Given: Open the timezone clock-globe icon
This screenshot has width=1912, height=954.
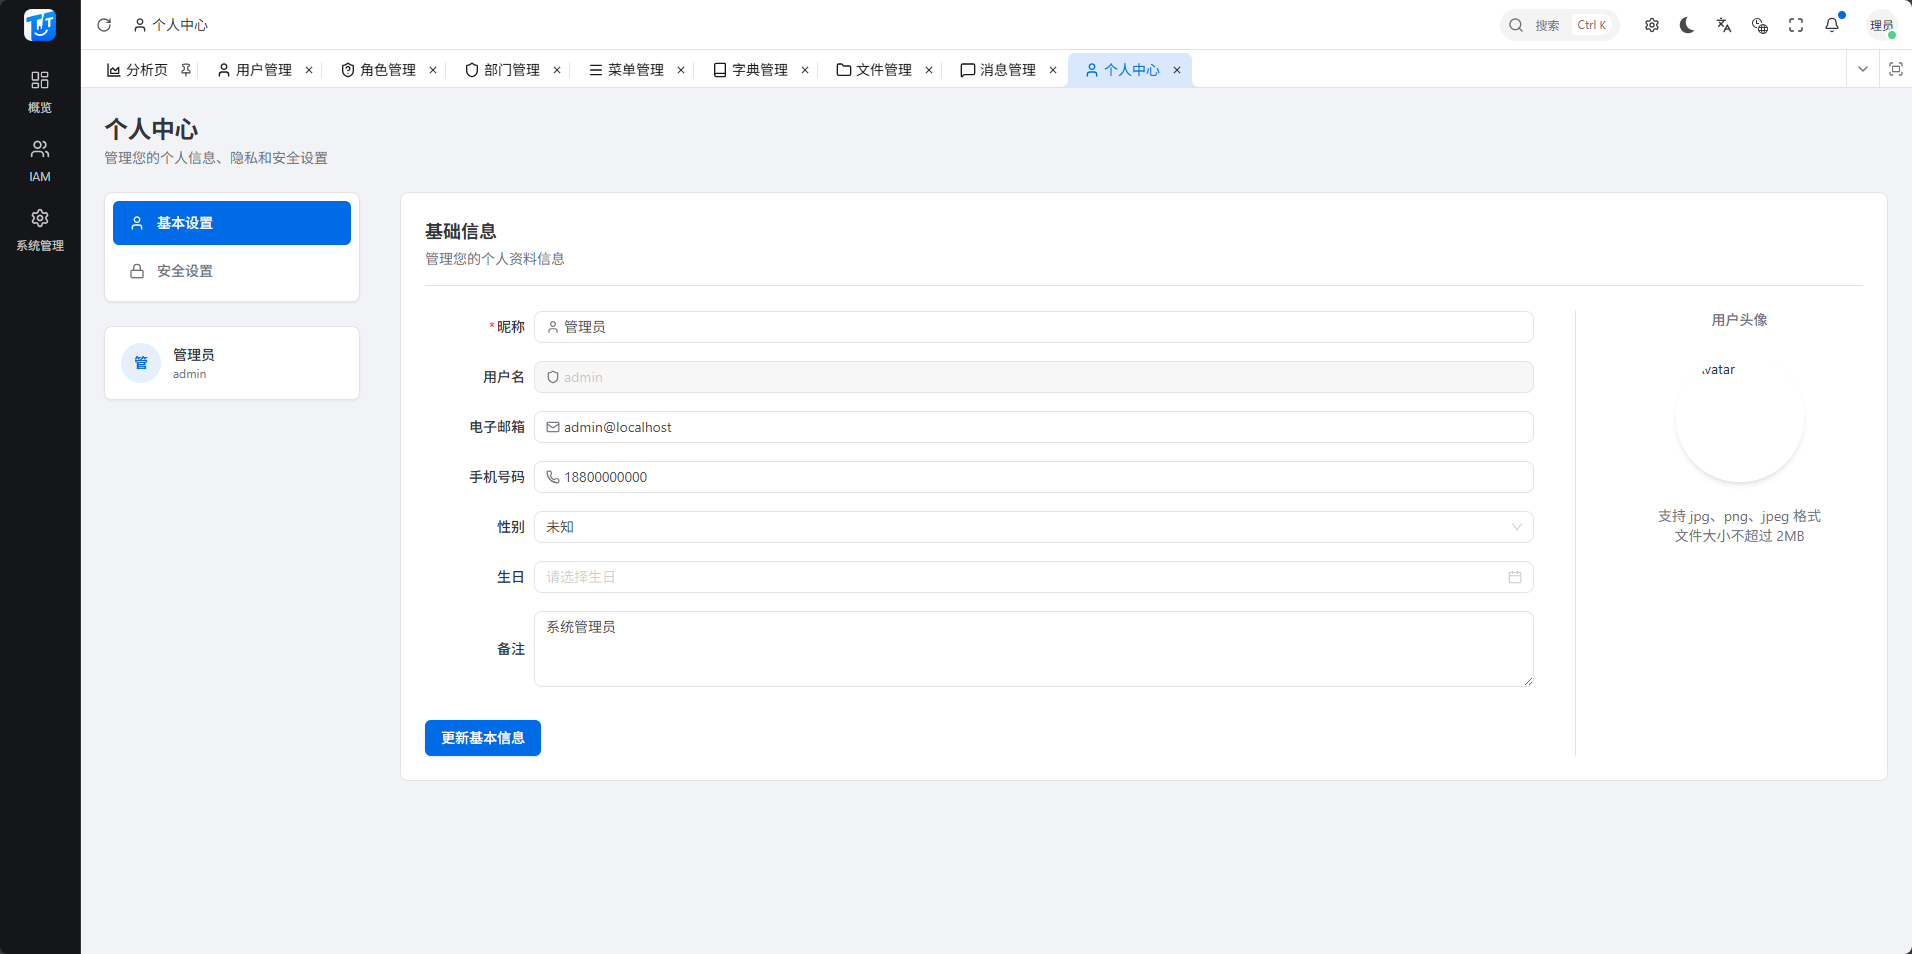Looking at the screenshot, I should click(x=1759, y=25).
